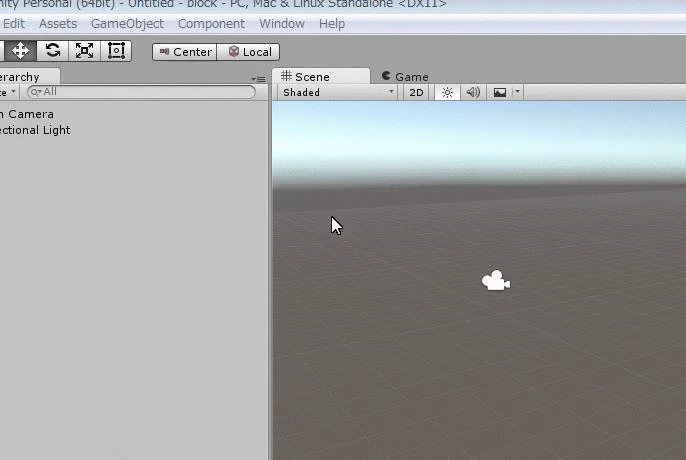Viewport: 686px width, 460px height.
Task: Open the Edit menu
Action: [14, 24]
